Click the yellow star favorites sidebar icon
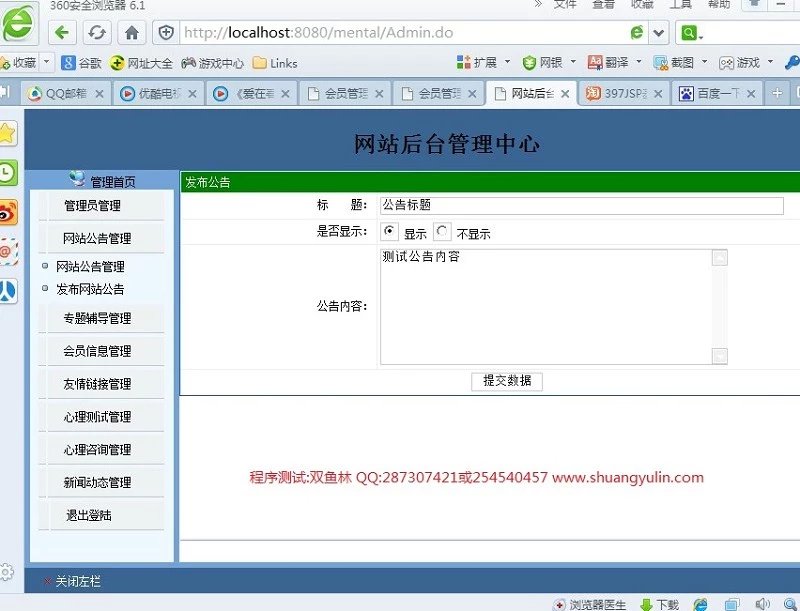This screenshot has width=800, height=611. click(7, 133)
